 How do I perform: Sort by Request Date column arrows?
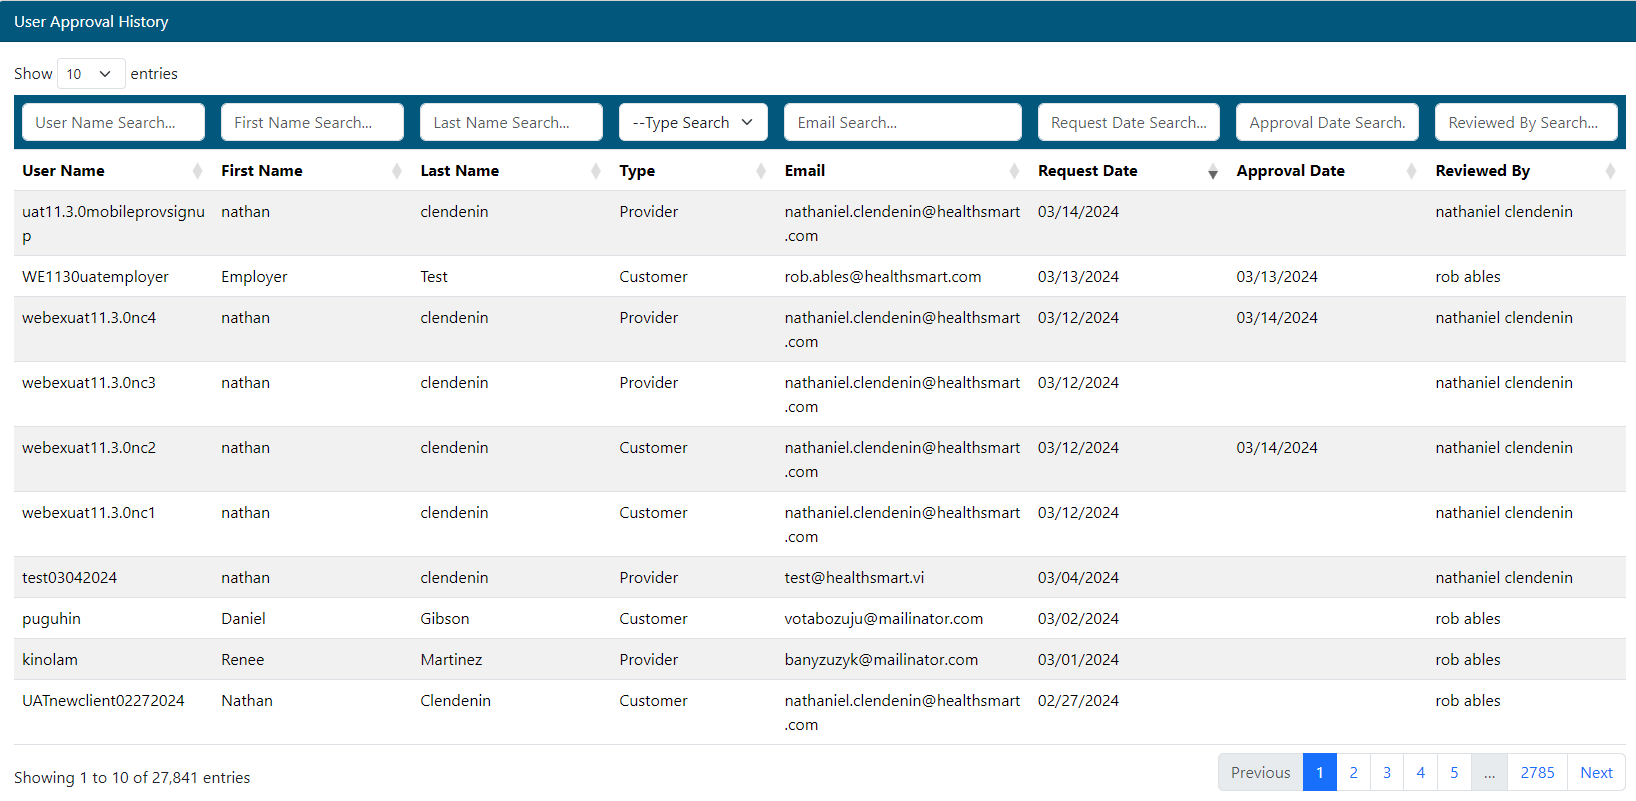pos(1212,172)
